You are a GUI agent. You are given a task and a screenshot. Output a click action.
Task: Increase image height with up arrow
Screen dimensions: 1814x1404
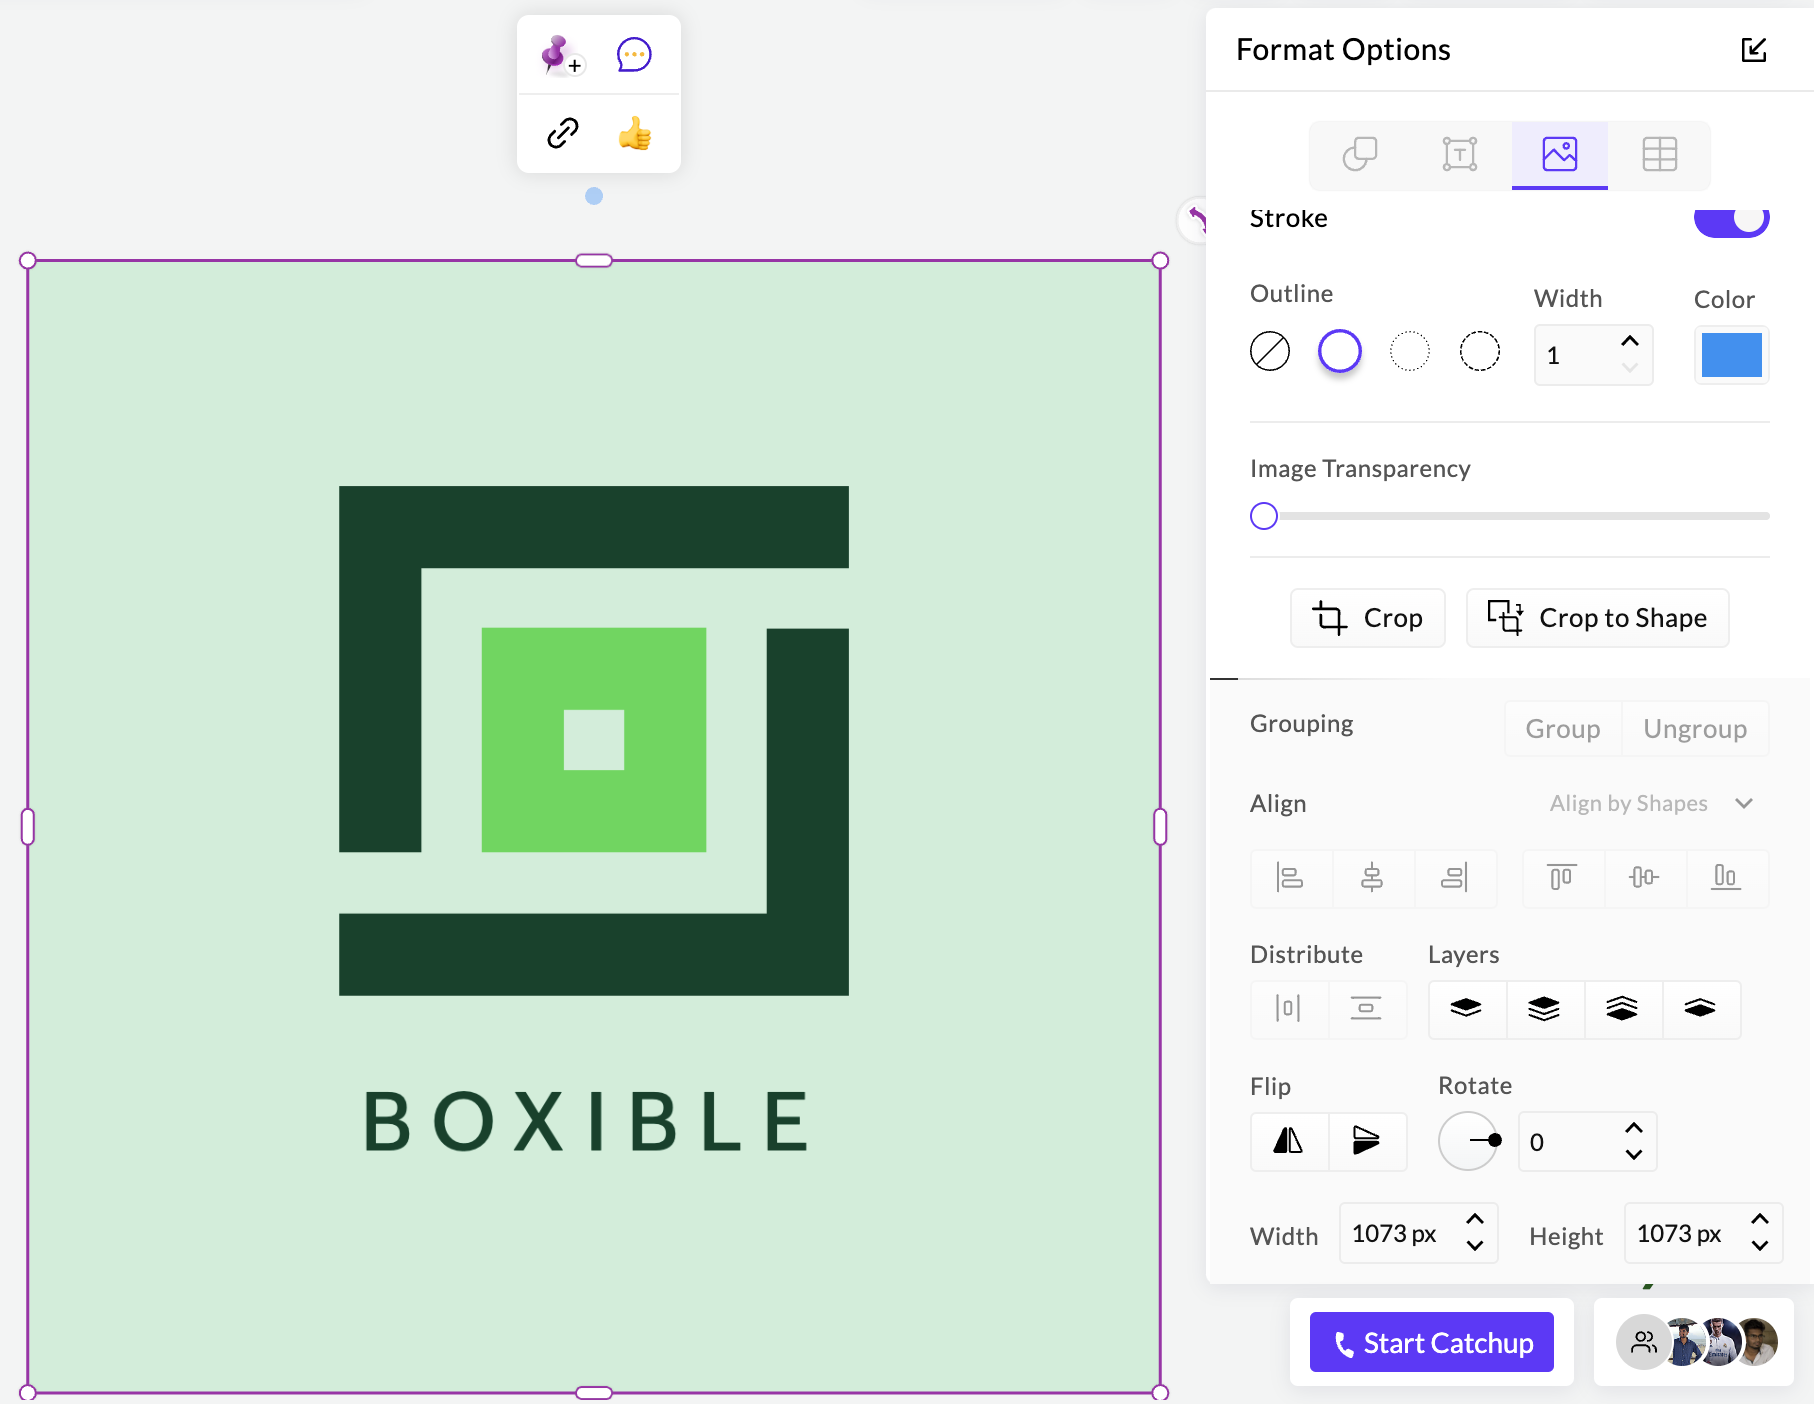pyautogui.click(x=1760, y=1220)
